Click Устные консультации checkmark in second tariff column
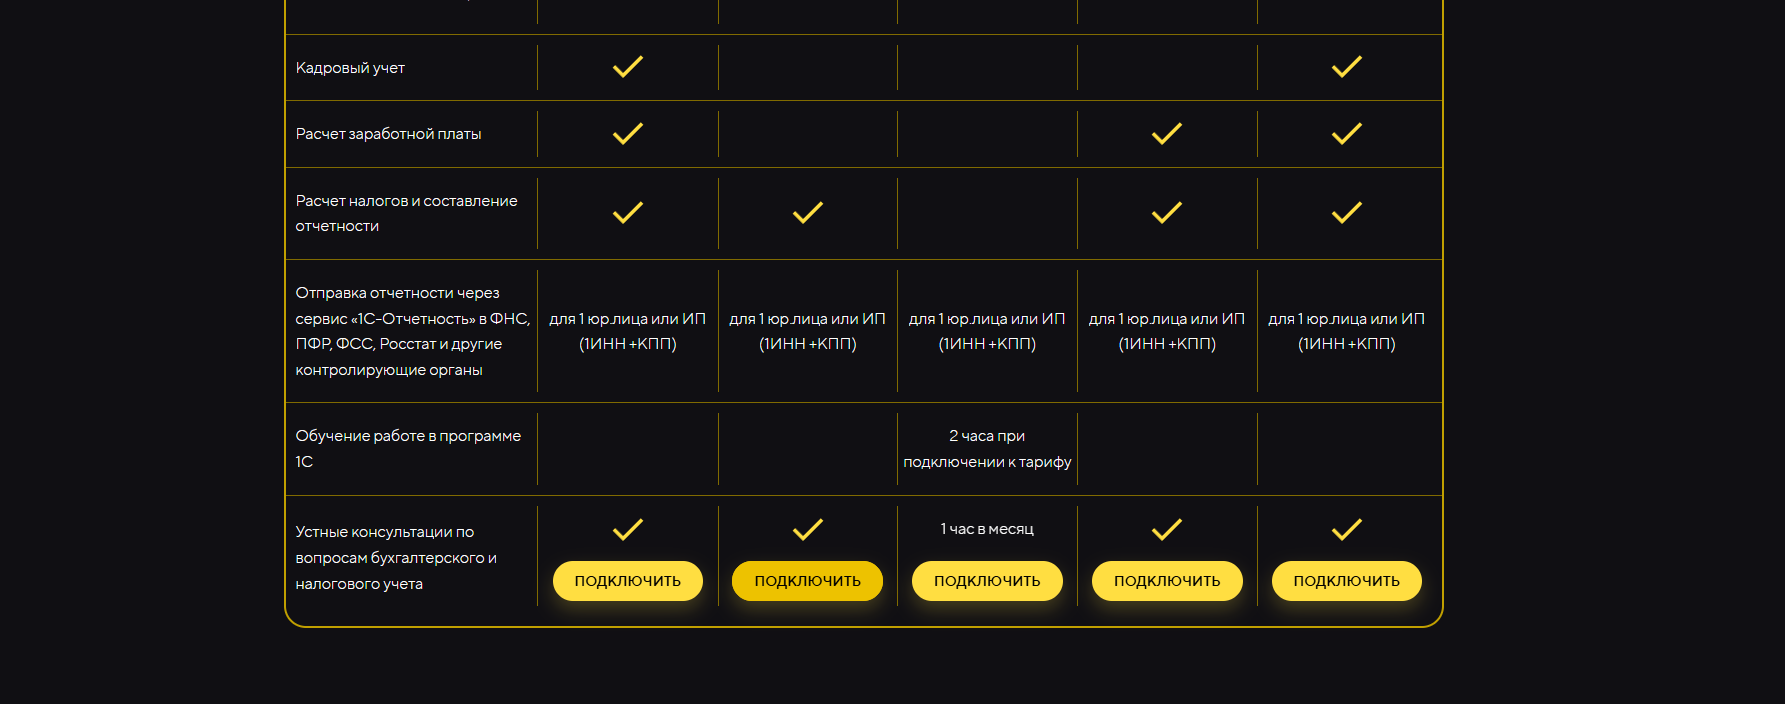 (x=807, y=529)
